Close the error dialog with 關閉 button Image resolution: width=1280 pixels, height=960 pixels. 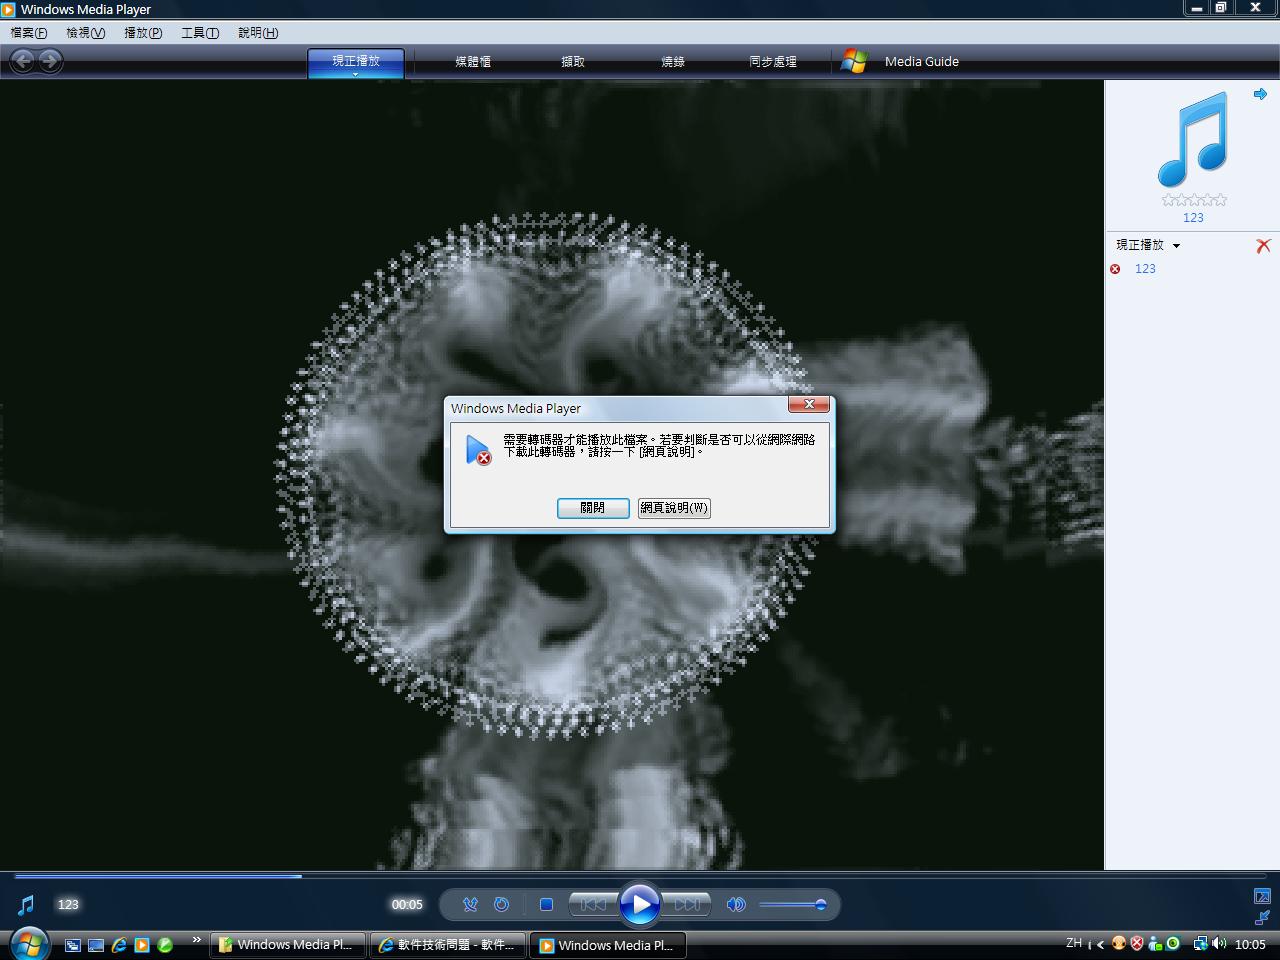(x=592, y=508)
